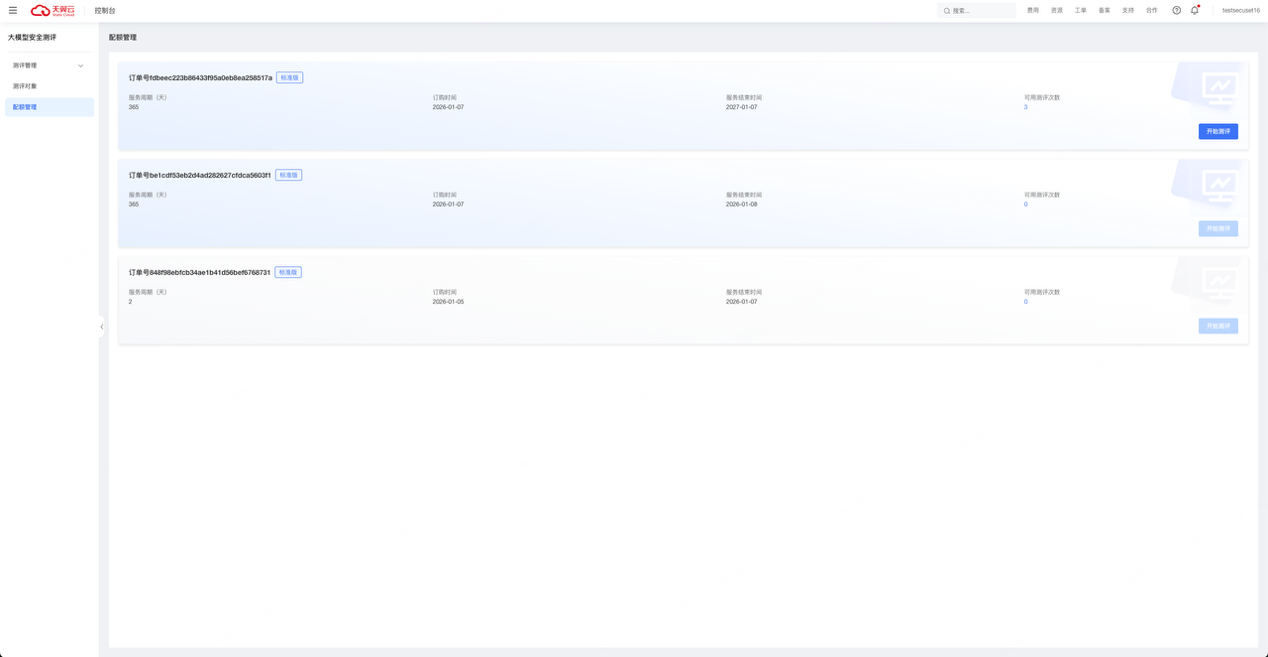The image size is (1268, 657).
Task: Click service end date 2026-01-08
Action: pyautogui.click(x=742, y=204)
